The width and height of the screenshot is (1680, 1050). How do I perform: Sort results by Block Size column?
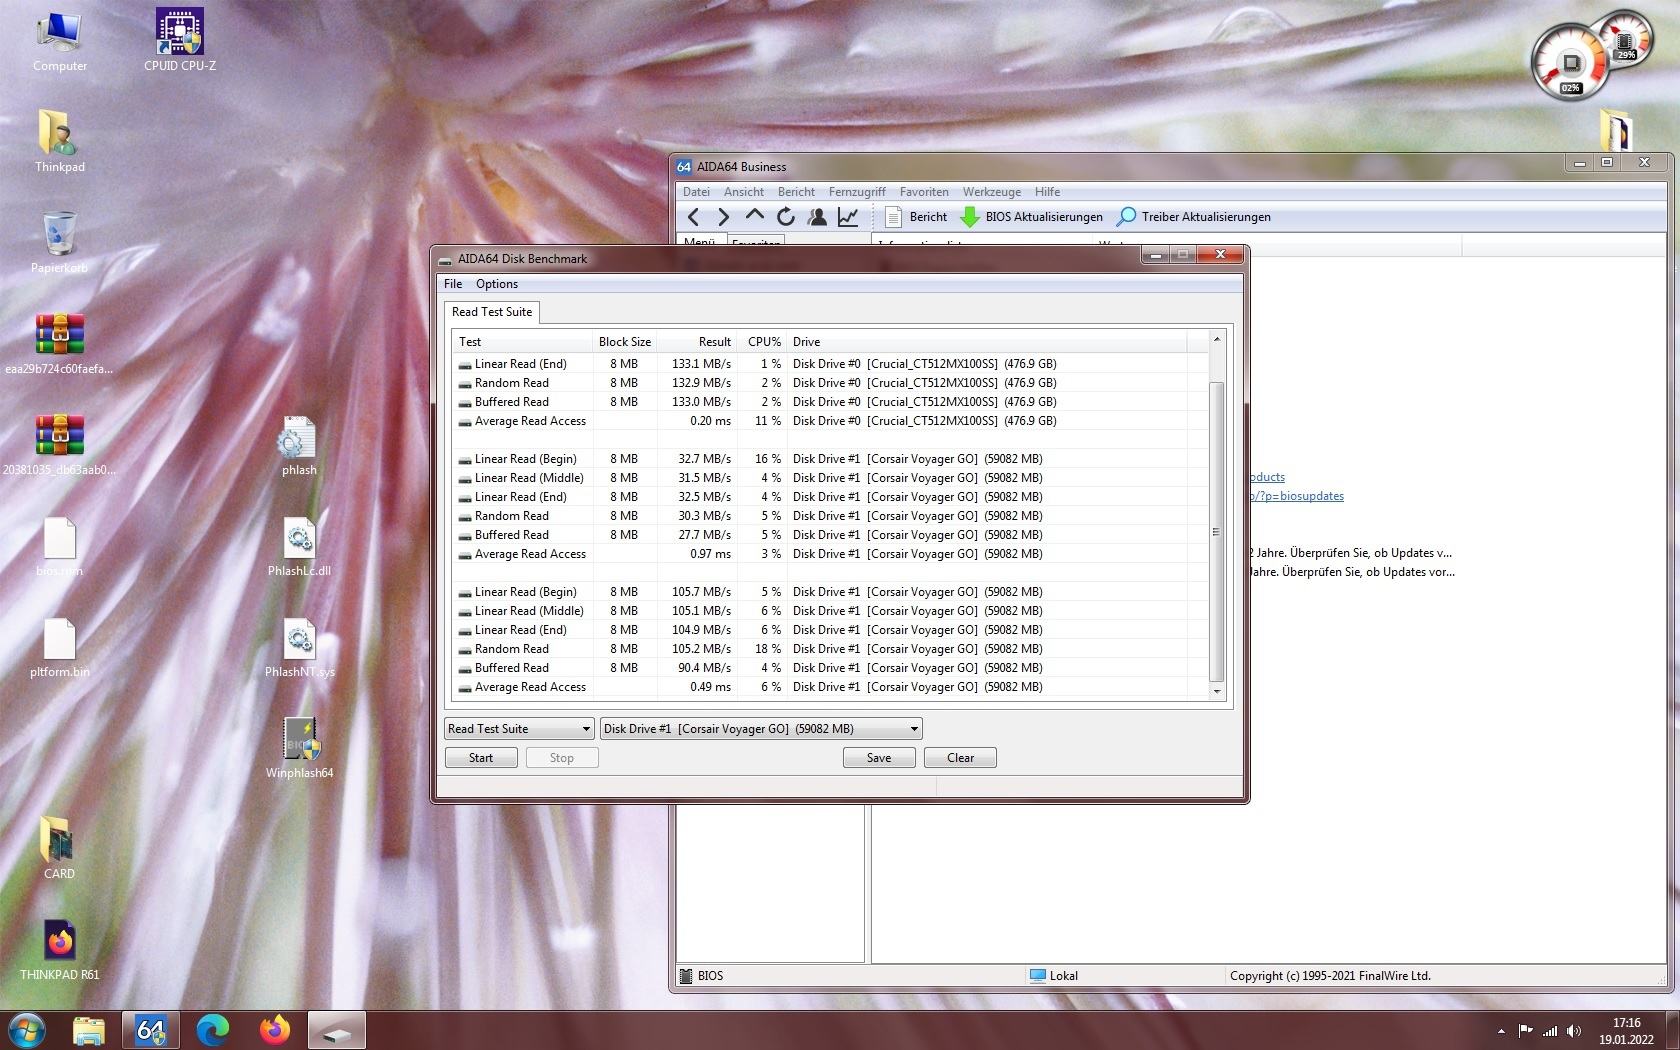[x=625, y=342]
